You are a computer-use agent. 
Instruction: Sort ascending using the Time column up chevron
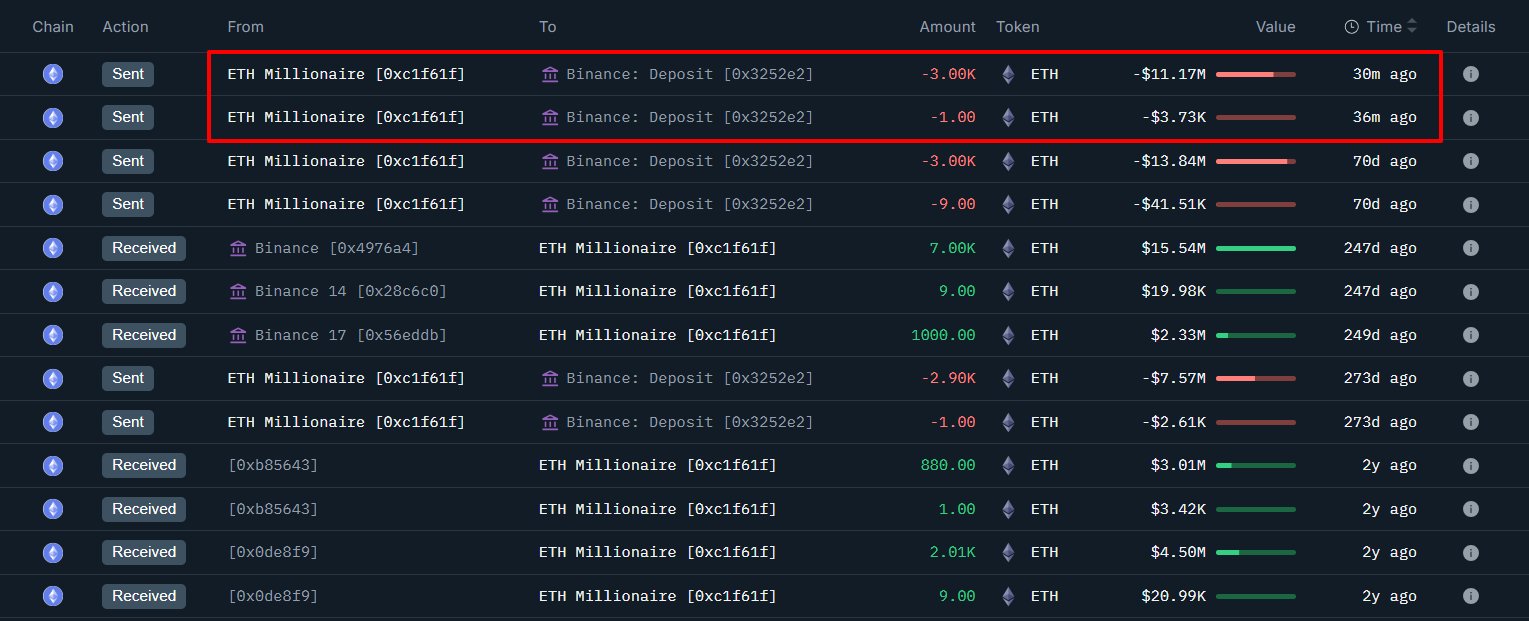tap(1411, 21)
